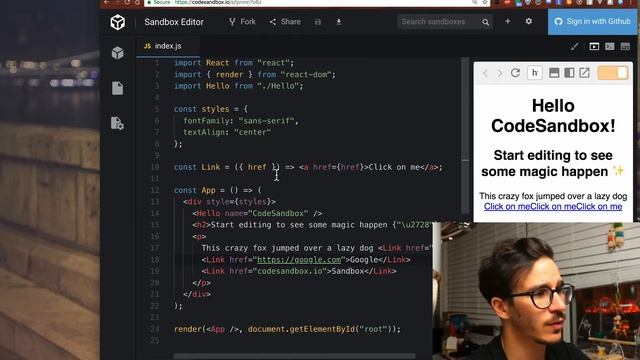Viewport: 640px width, 360px height.
Task: Open preferences via the gear icon
Action: 529,21
